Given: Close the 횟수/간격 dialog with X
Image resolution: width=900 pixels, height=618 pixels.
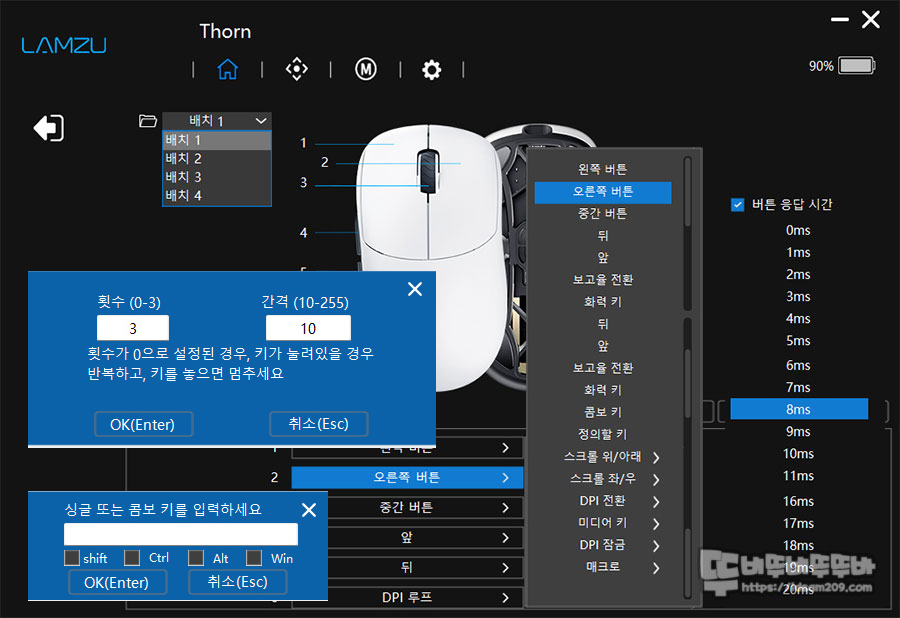Looking at the screenshot, I should (415, 289).
